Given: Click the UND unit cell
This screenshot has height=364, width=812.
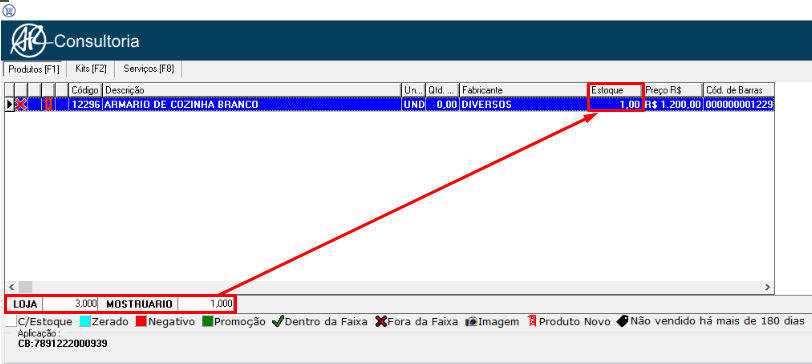Looking at the screenshot, I should (414, 105).
